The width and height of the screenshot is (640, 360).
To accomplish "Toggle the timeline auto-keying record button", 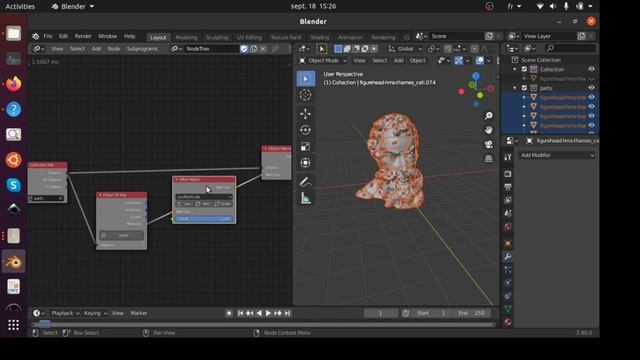I will tap(229, 313).
